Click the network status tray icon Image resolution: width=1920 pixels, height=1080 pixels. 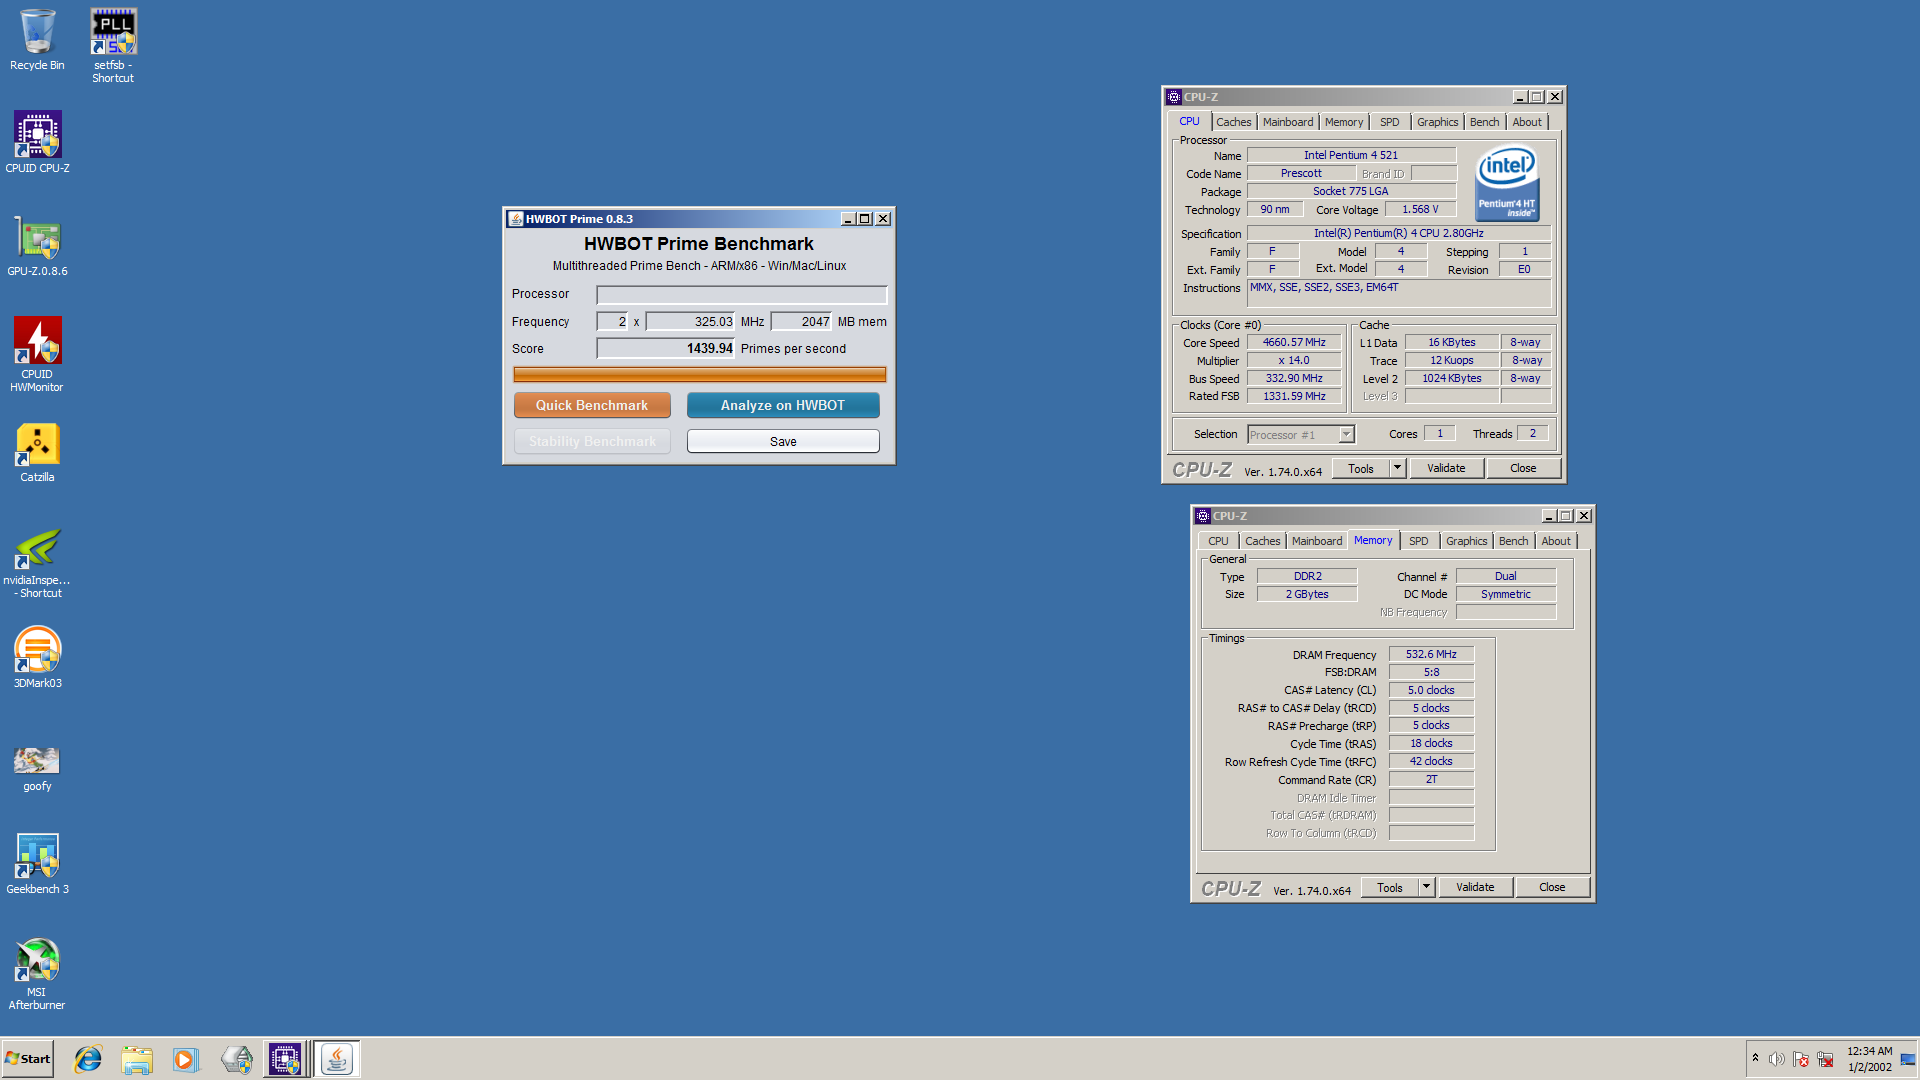(x=1825, y=1059)
